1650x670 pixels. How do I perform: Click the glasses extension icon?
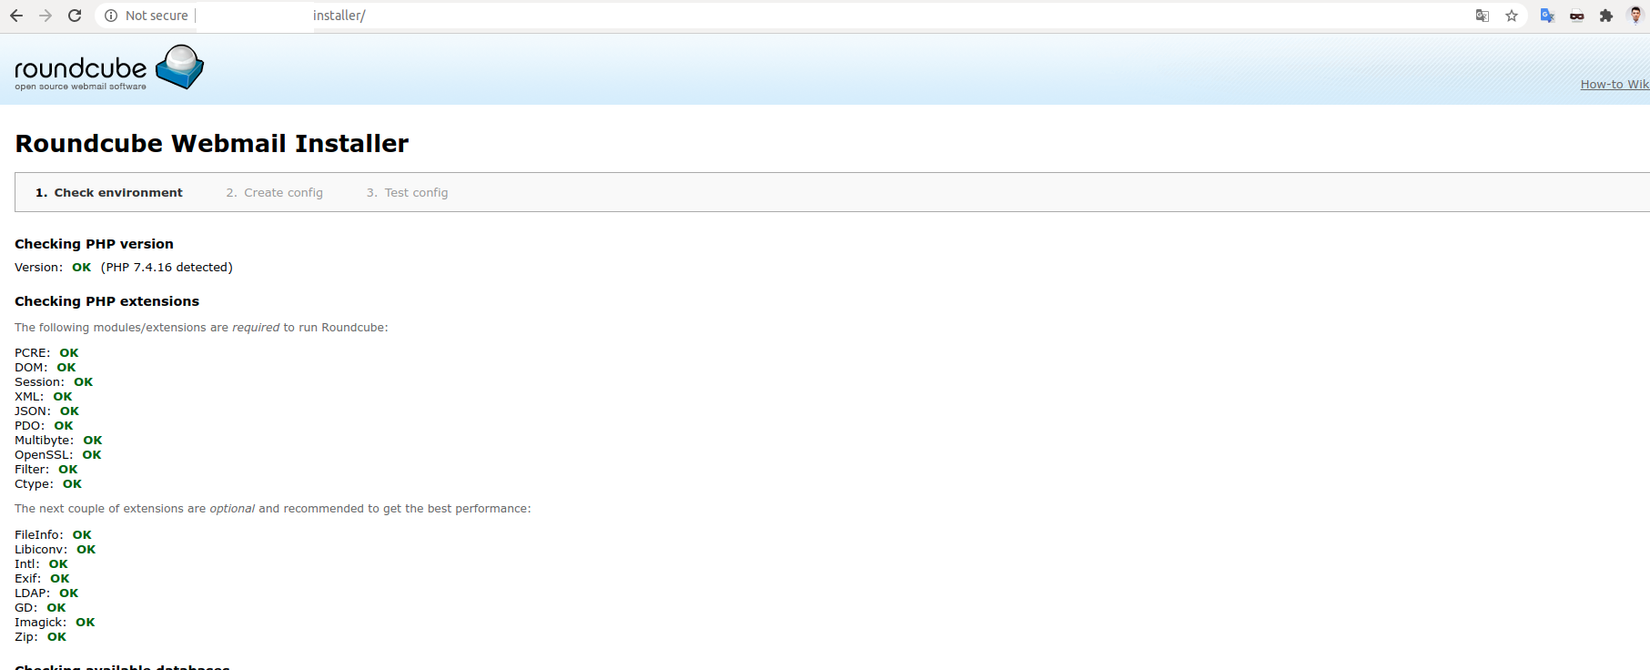tap(1577, 16)
